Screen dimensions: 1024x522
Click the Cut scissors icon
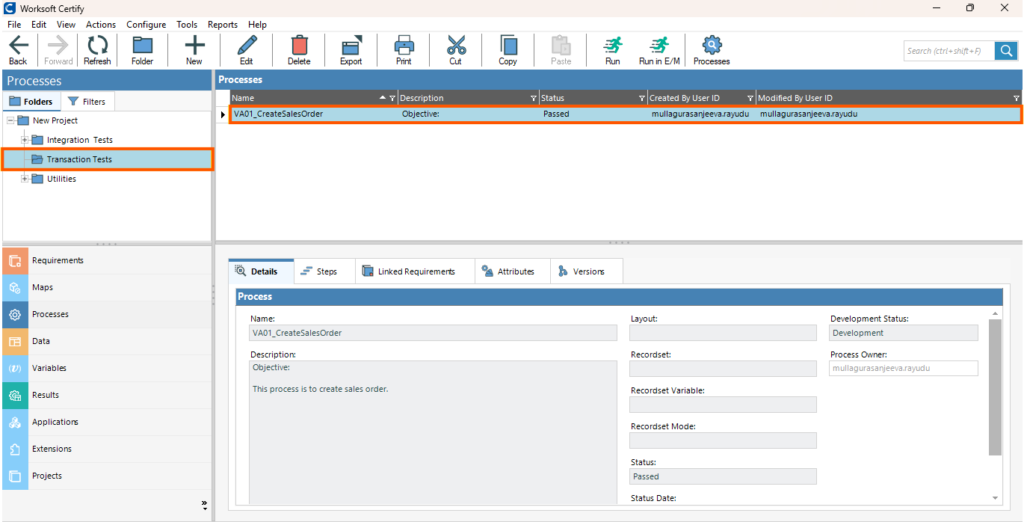pos(455,50)
